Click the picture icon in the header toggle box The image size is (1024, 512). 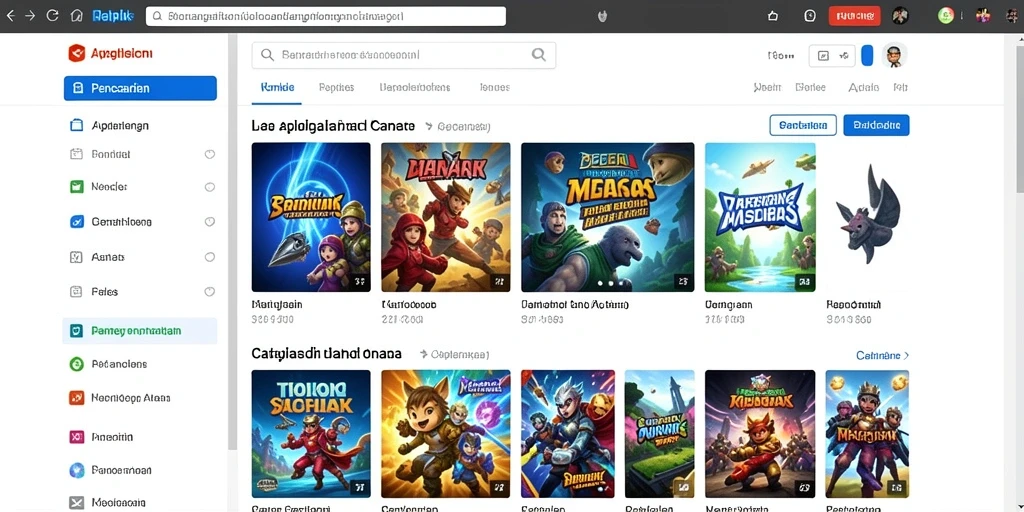click(824, 56)
